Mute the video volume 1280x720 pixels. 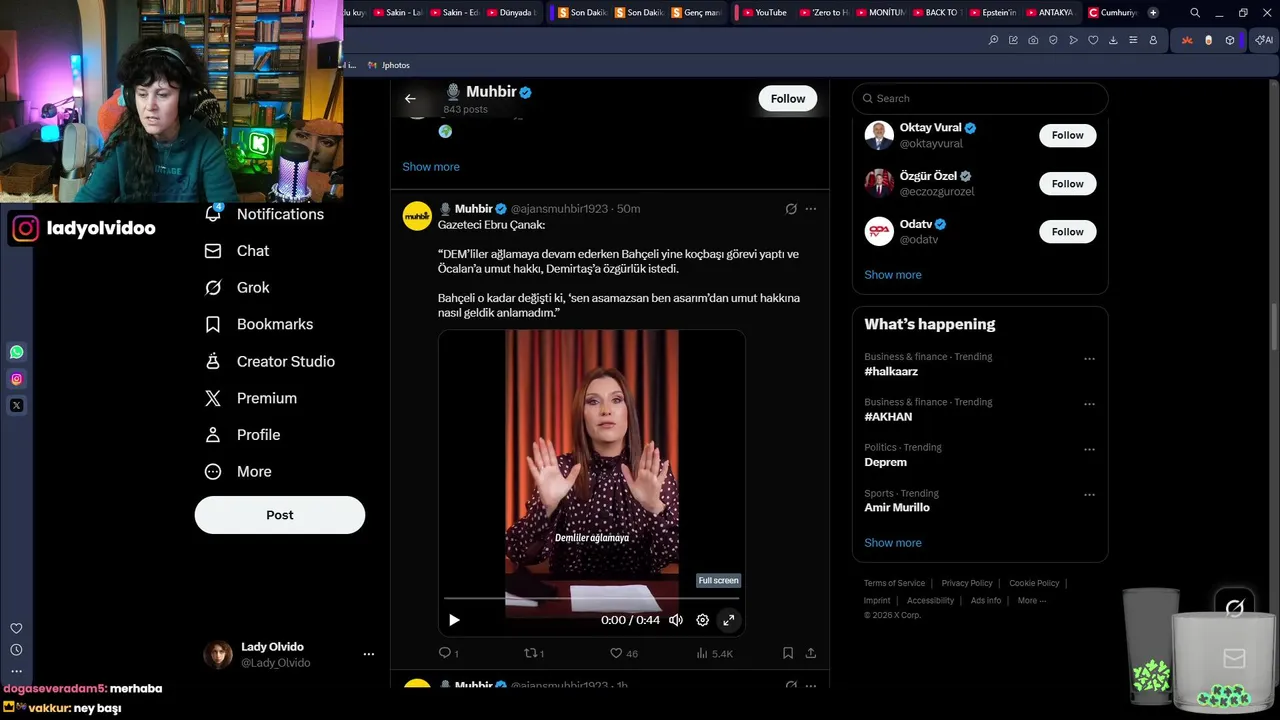point(676,620)
